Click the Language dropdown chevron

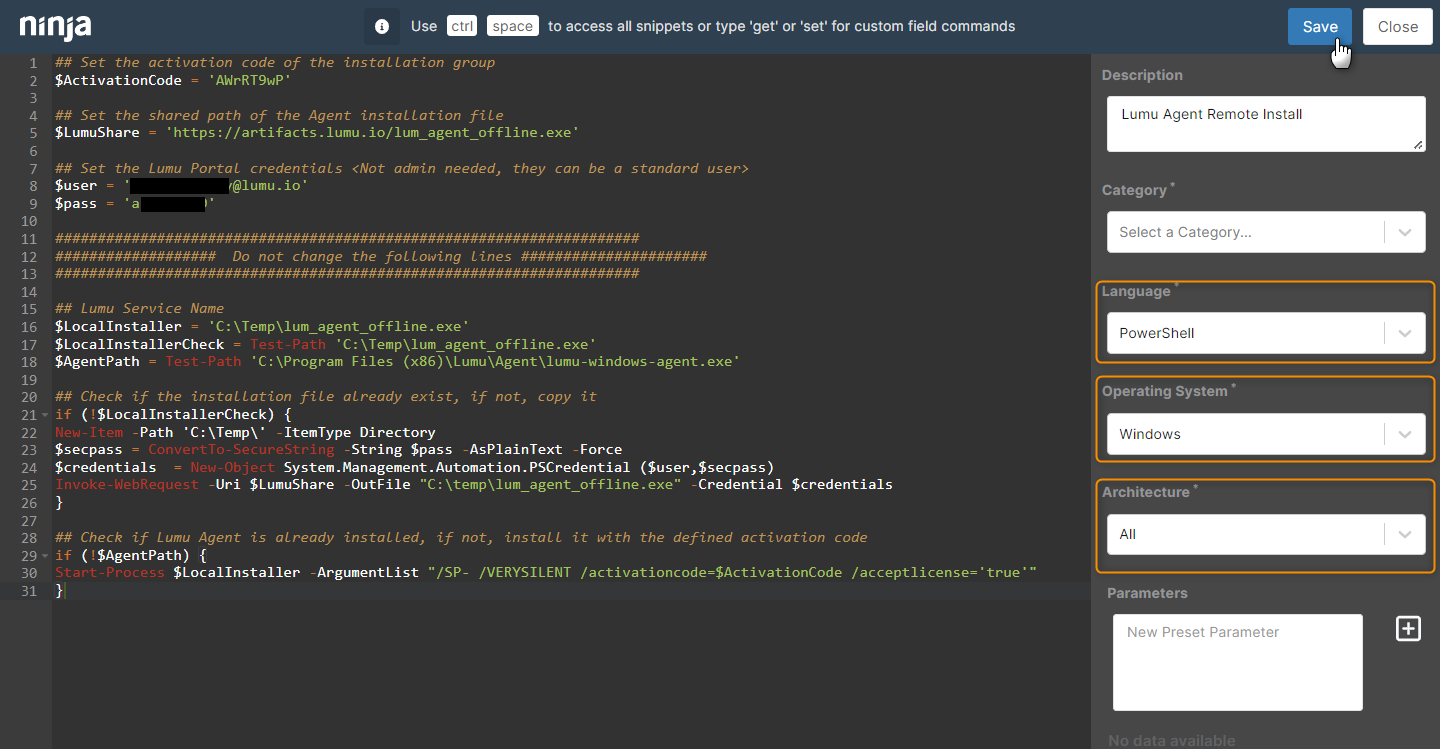point(1404,331)
